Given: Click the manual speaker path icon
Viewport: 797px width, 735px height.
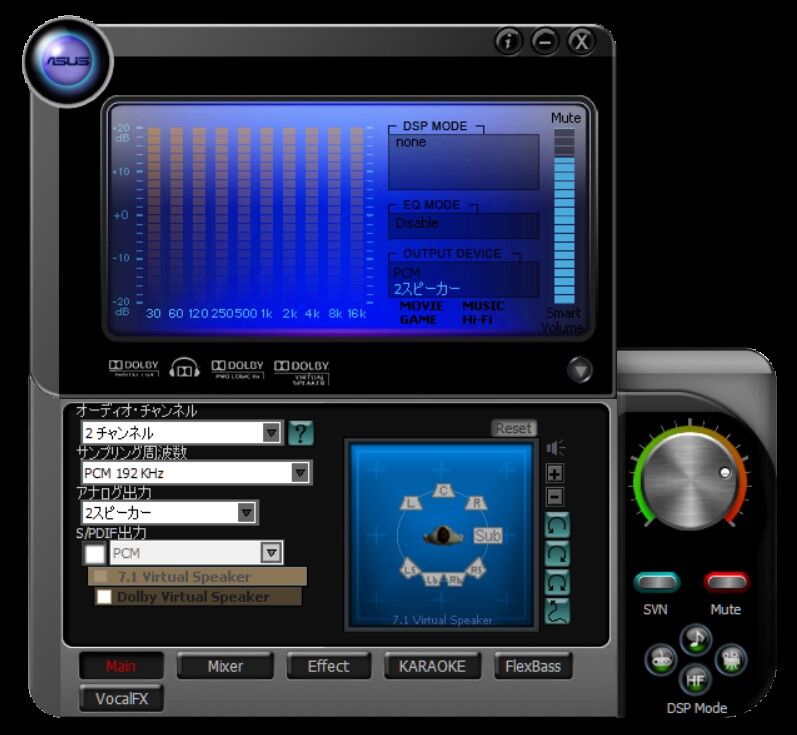Looking at the screenshot, I should point(557,611).
